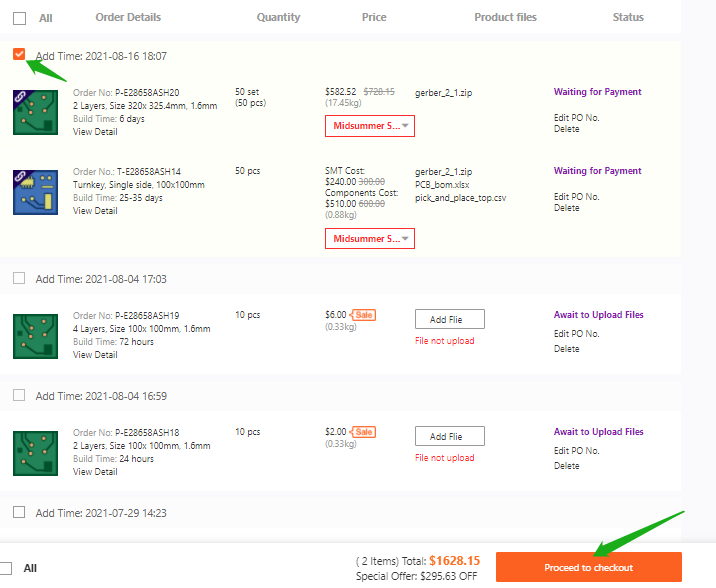Screen dimensions: 716x588
Task: Click Add File for order P-E28658ASH19
Action: click(x=449, y=319)
